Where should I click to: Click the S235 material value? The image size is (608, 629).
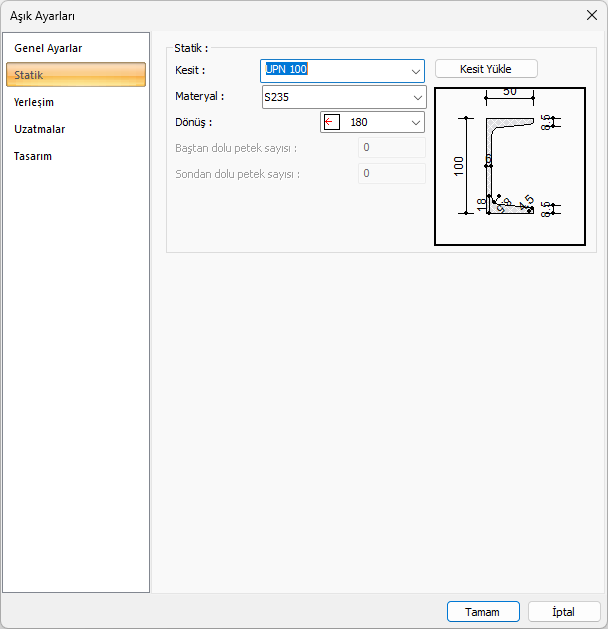277,97
